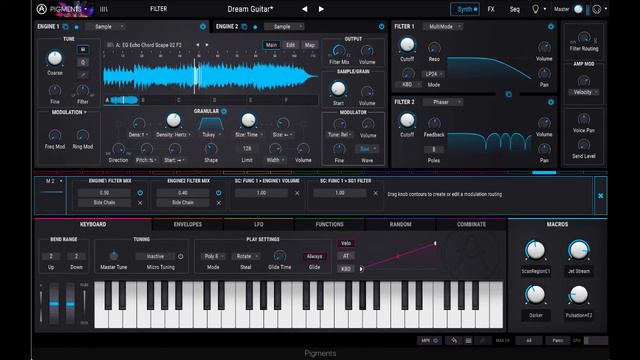The width and height of the screenshot is (640, 360).
Task: Open the Rotate voice steal dropdown
Action: pyautogui.click(x=246, y=256)
